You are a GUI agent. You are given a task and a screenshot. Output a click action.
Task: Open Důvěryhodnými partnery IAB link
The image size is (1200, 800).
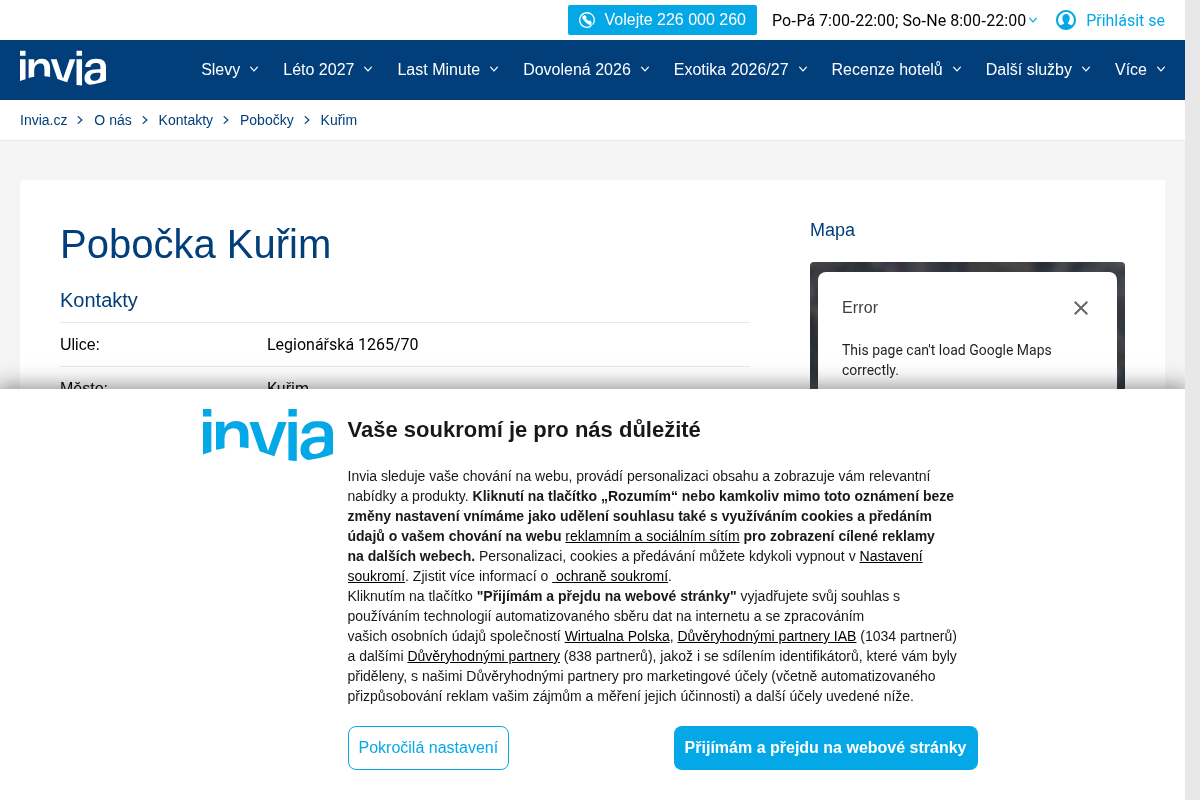[767, 636]
